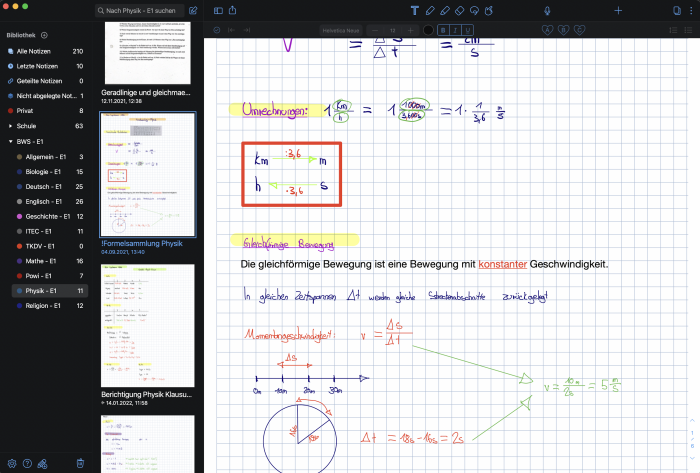Open Alle Notizen in the library
Screen dimensions: 700x473
click(x=35, y=50)
